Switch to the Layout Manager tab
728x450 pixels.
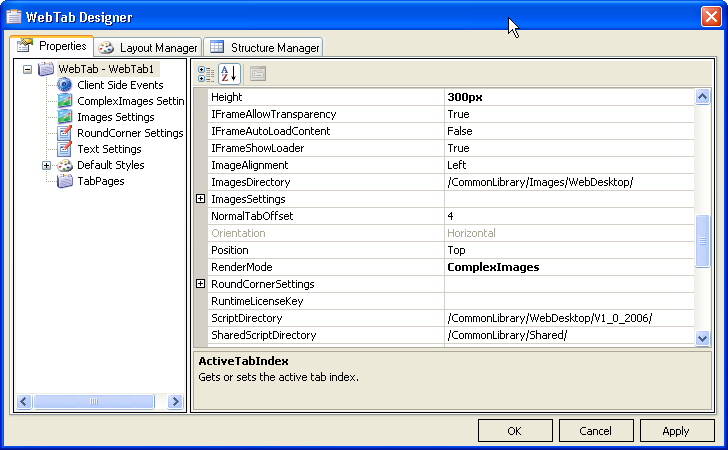148,47
